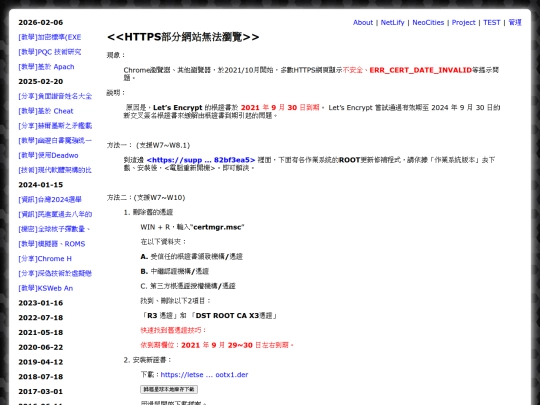Open the Chrome H sidebar article
Image resolution: width=540 pixels, height=405 pixels.
45,259
